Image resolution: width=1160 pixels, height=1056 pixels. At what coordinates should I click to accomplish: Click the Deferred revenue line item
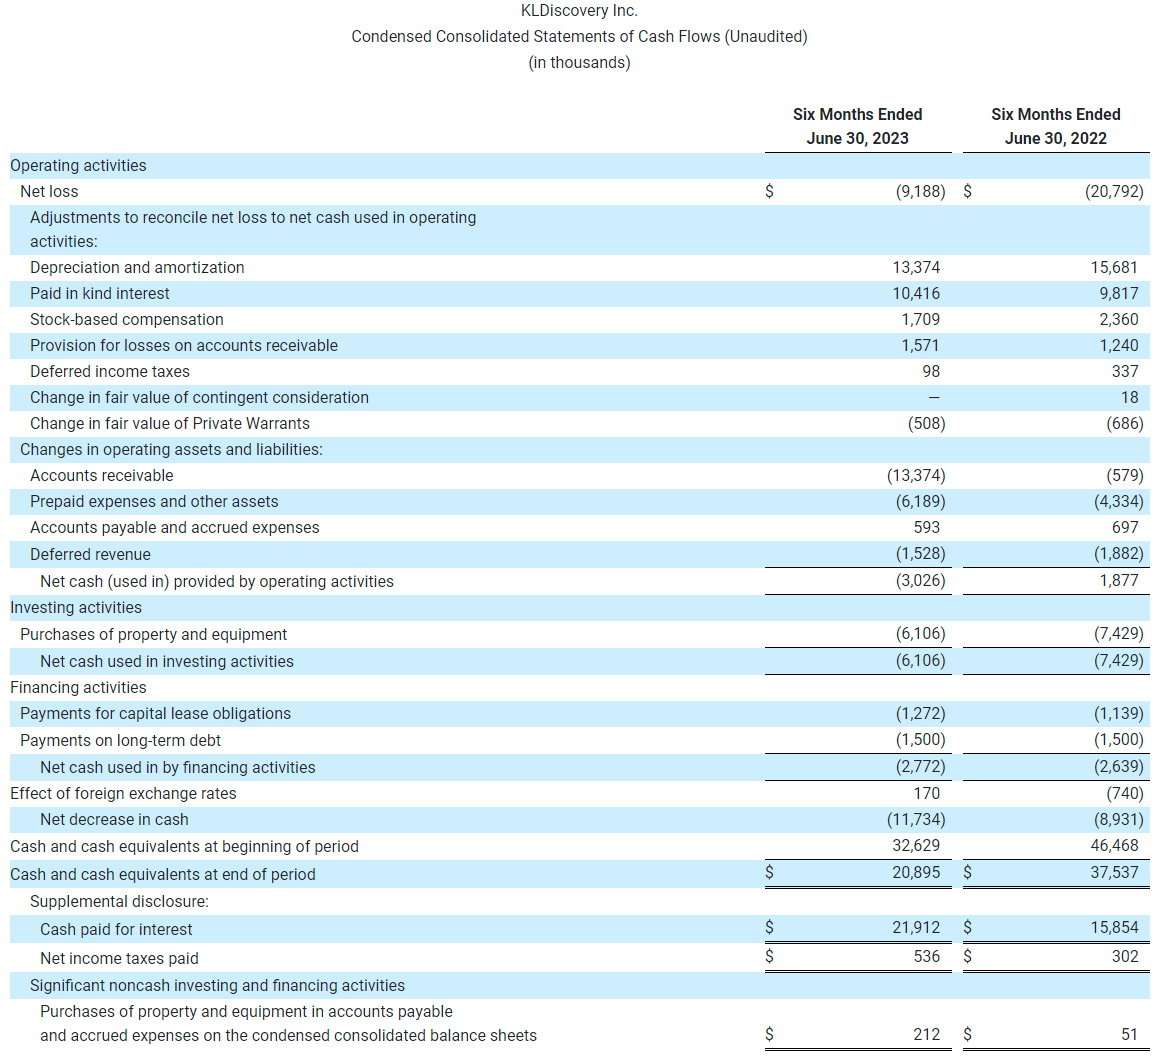(90, 554)
